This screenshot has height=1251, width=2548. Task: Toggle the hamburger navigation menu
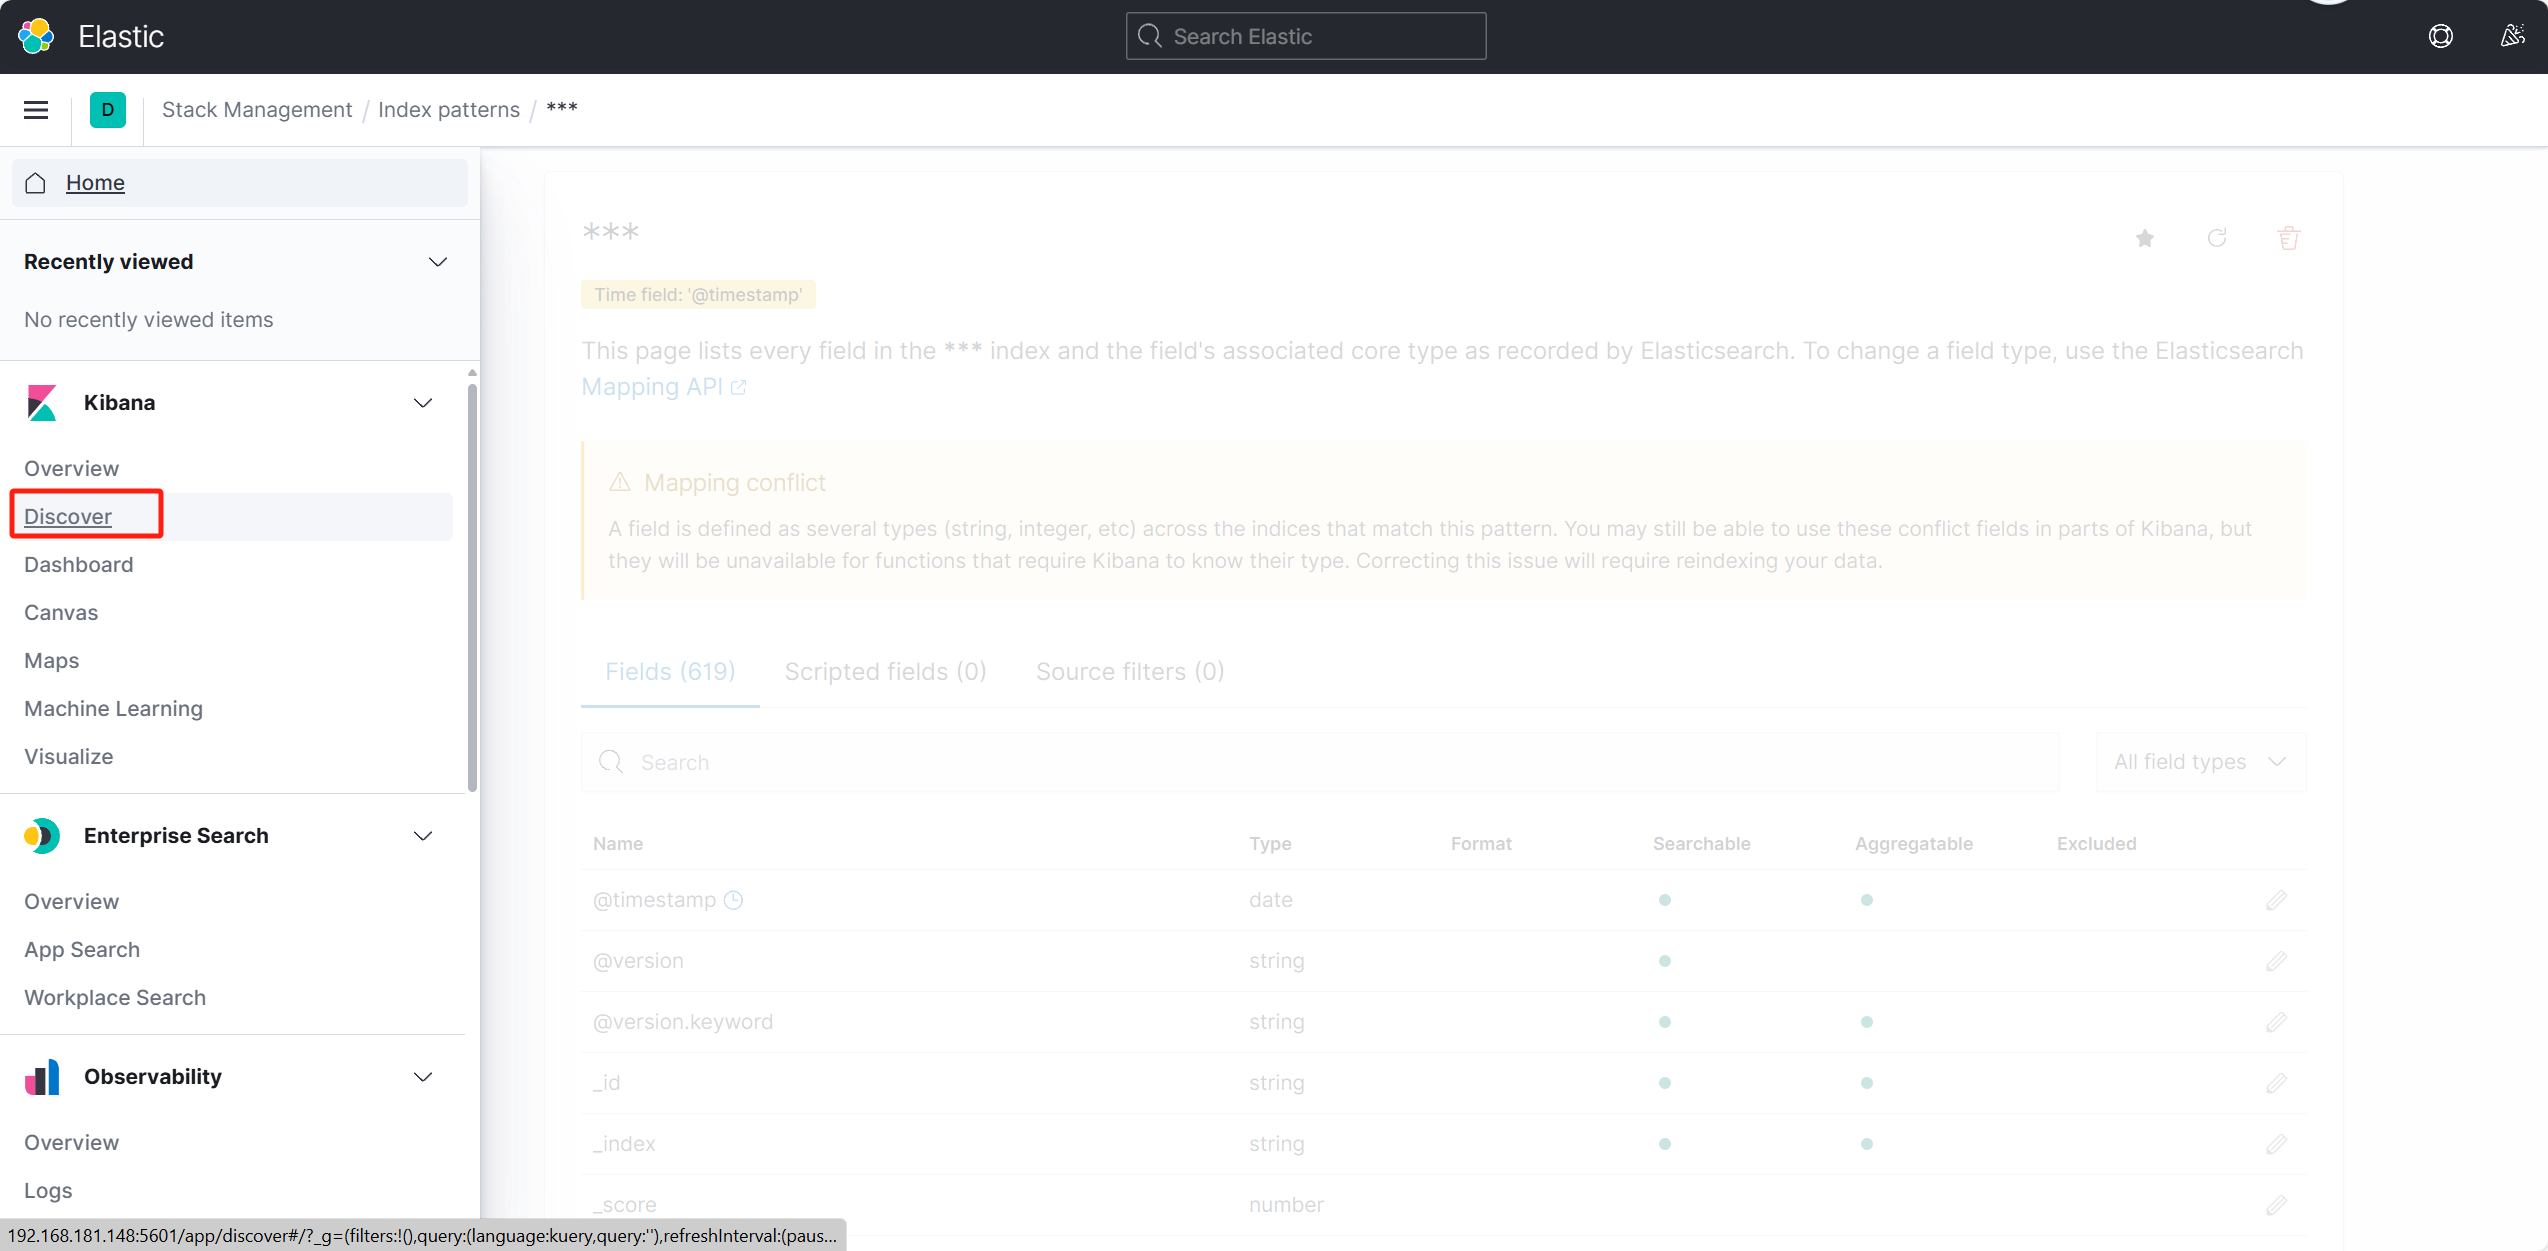click(36, 110)
